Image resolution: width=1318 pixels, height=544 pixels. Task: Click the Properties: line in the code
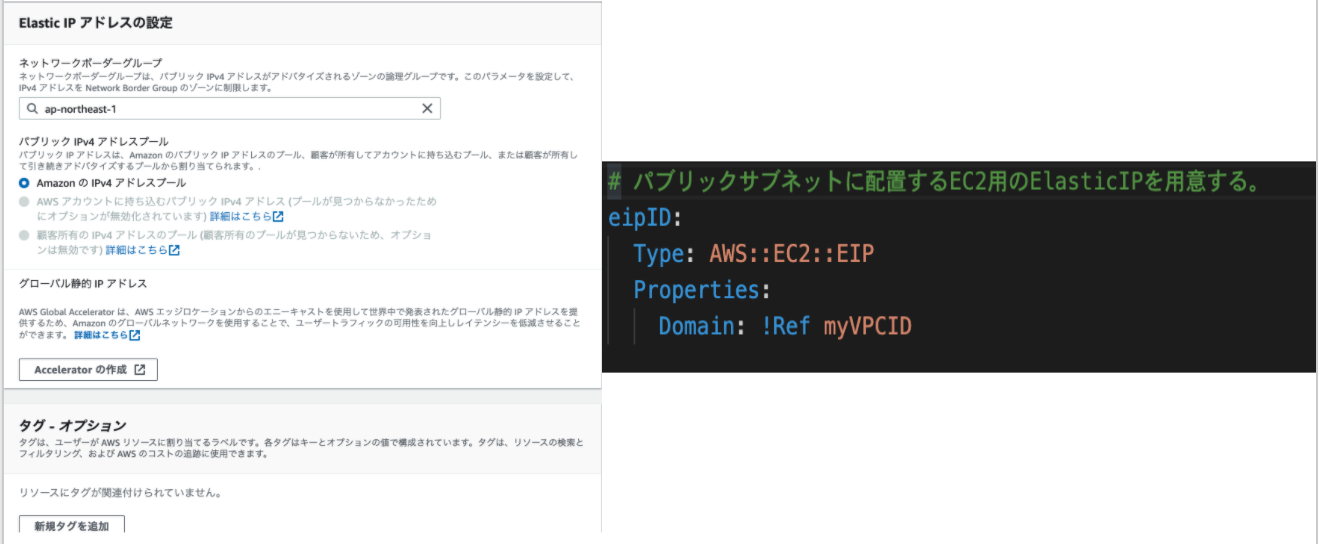click(x=702, y=290)
